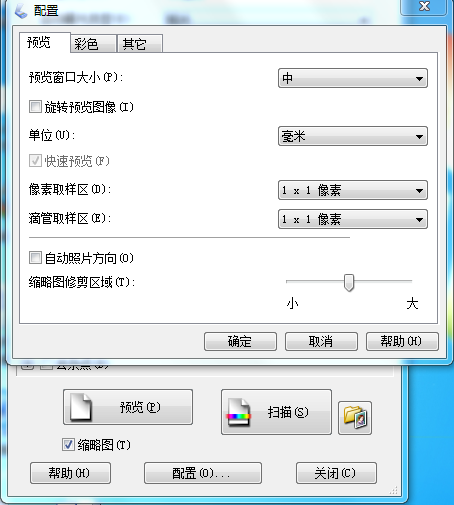Click the 取消 button
This screenshot has width=454, height=505.
321,341
